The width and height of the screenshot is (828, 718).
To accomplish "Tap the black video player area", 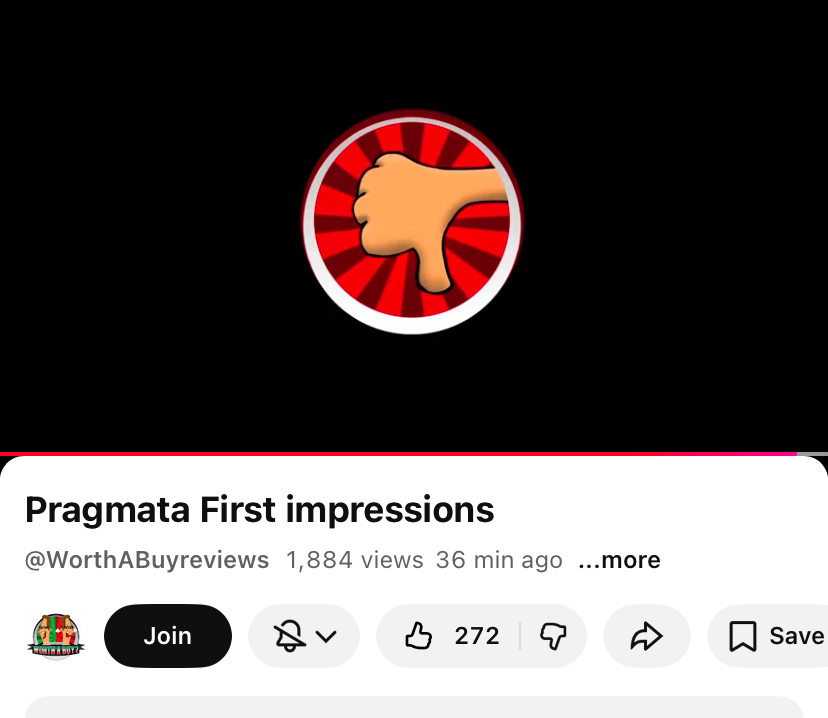I will click(x=414, y=226).
